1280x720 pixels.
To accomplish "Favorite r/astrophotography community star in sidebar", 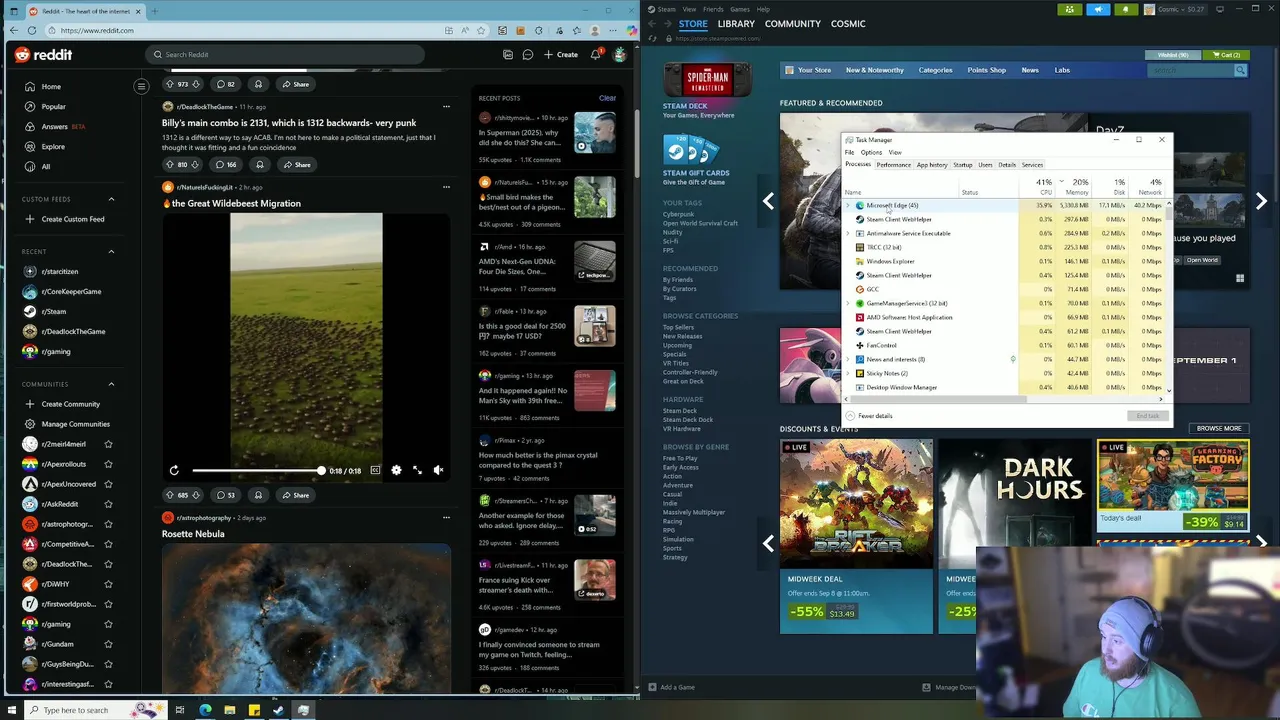I will 108,524.
